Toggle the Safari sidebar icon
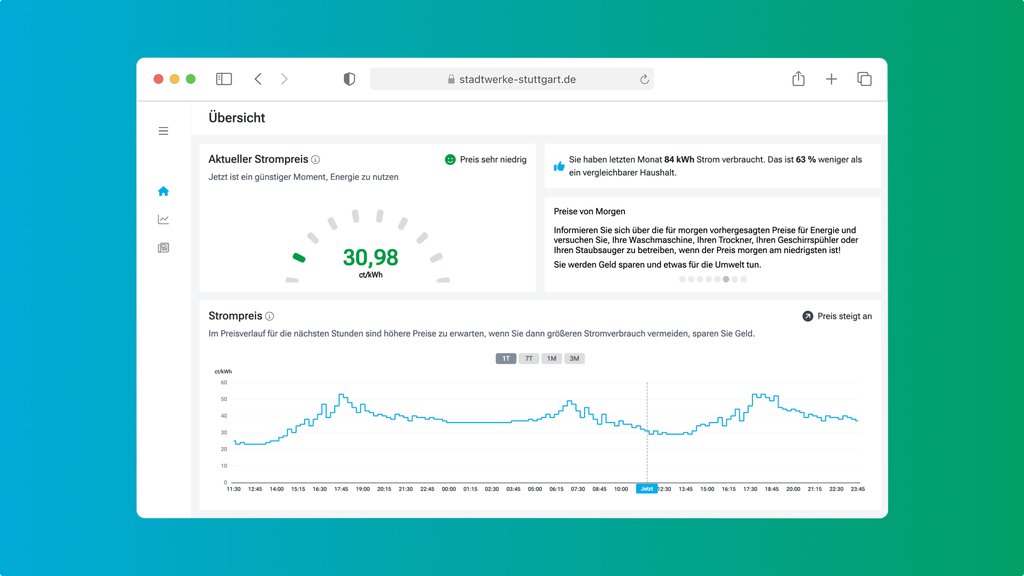The width and height of the screenshot is (1024, 576). [224, 79]
